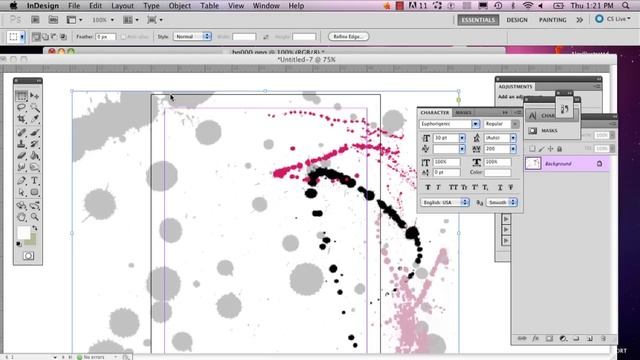Click the Feather input field
Image resolution: width=640 pixels, height=360 pixels.
click(x=105, y=37)
